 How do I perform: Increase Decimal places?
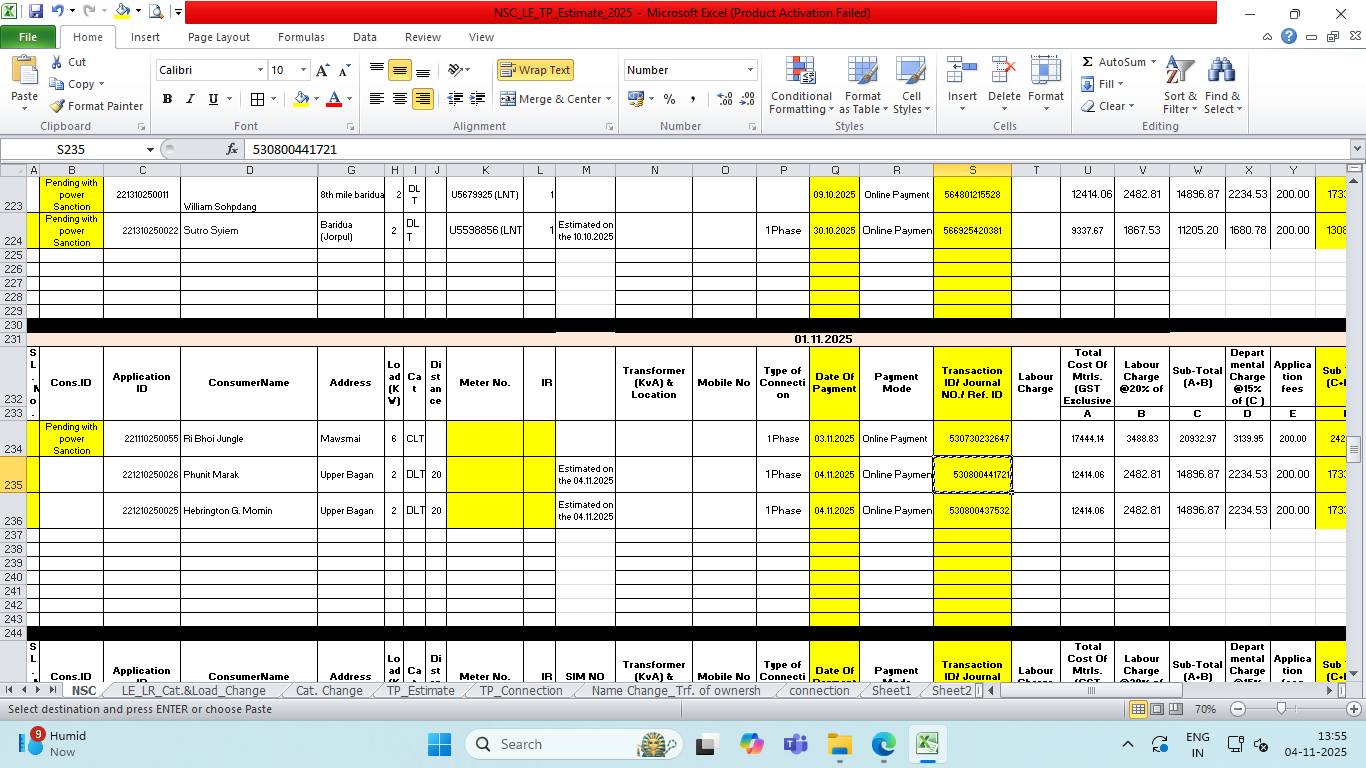pos(724,99)
